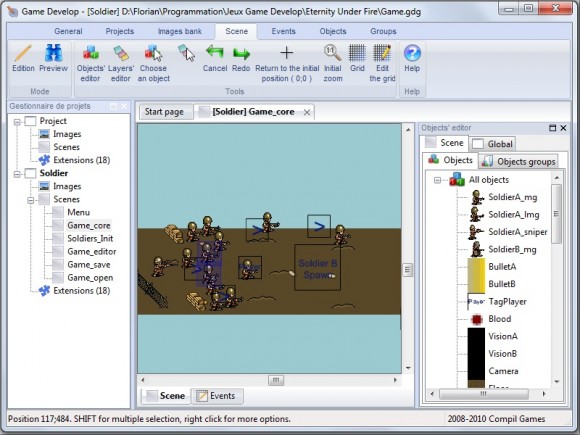
Task: Click the canvas vertical scrollbar thumb
Action: tap(408, 269)
